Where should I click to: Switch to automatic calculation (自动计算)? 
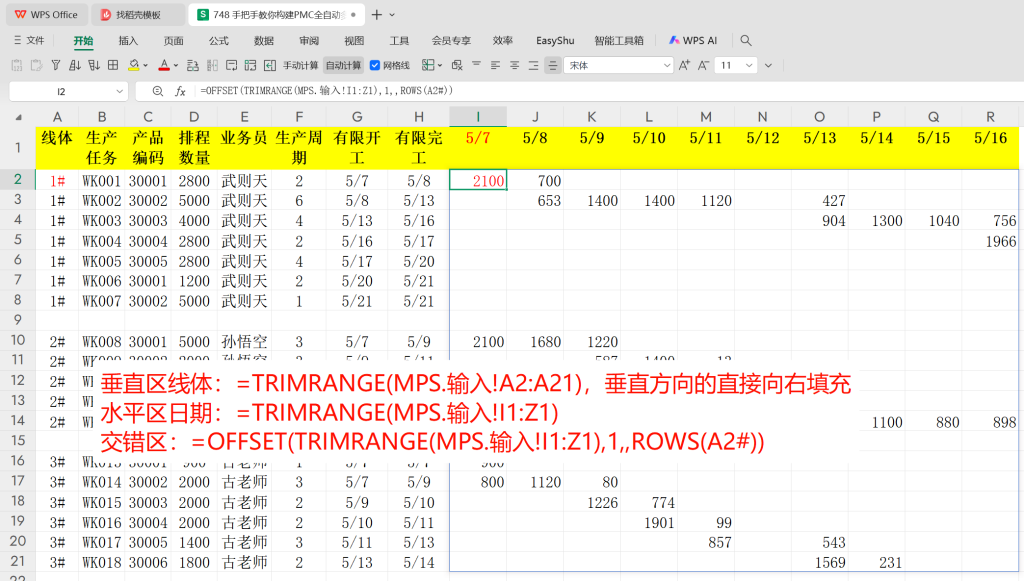[x=344, y=65]
